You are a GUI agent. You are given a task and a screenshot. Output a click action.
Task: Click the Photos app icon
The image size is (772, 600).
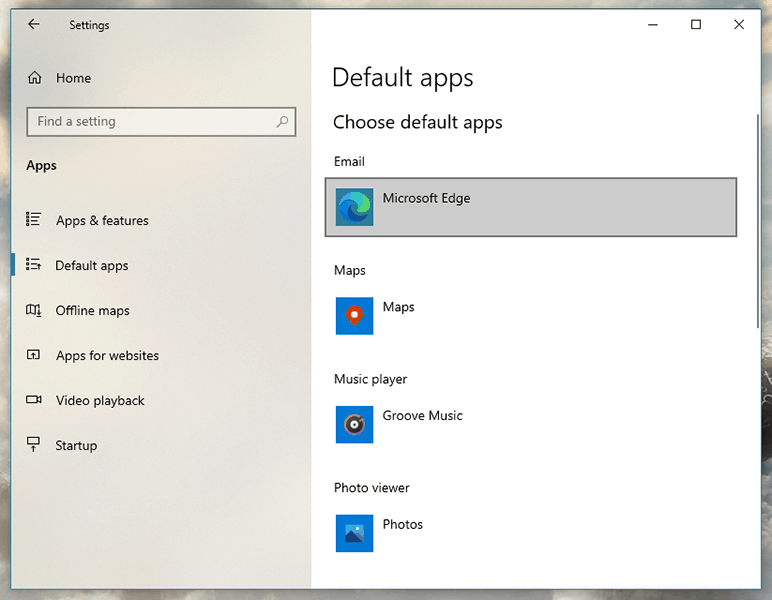click(x=354, y=534)
